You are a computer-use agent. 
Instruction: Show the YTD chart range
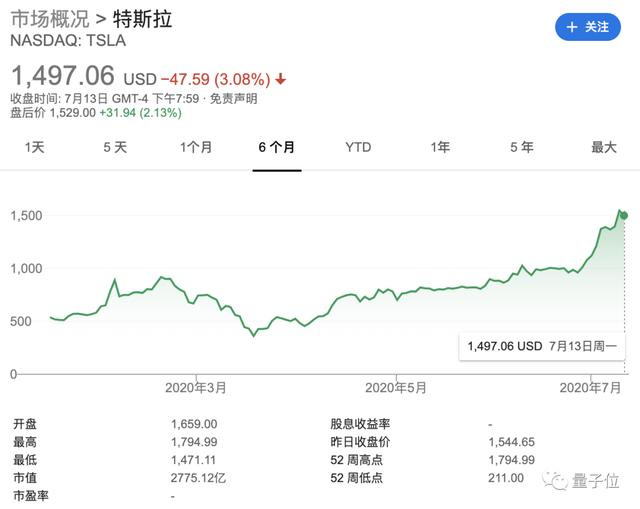(358, 147)
